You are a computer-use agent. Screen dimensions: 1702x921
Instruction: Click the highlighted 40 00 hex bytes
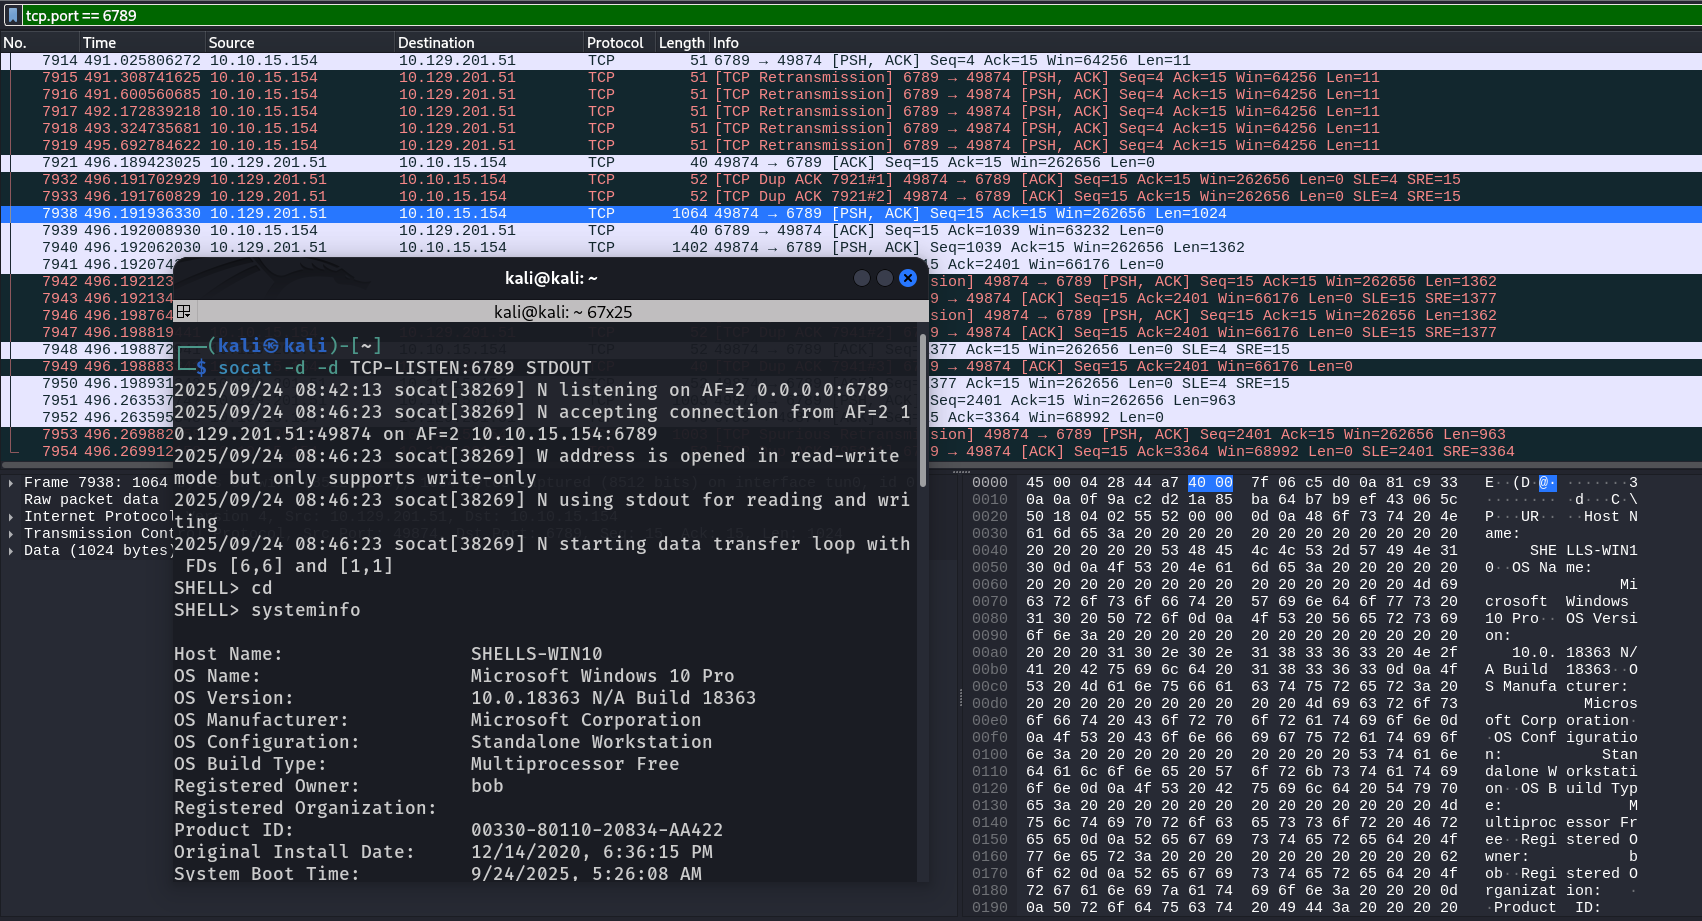point(1210,483)
